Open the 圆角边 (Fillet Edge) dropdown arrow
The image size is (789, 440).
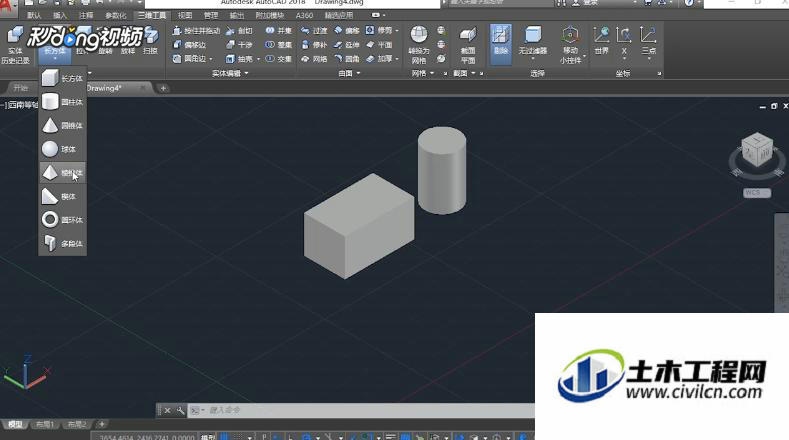click(x=211, y=59)
